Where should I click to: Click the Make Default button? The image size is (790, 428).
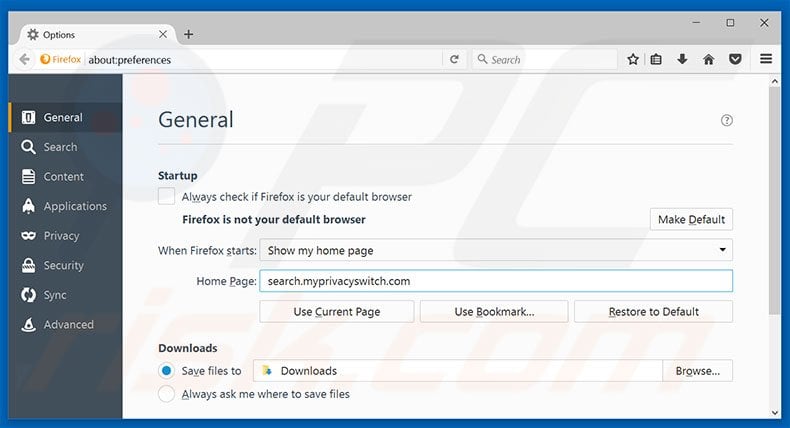pos(691,219)
